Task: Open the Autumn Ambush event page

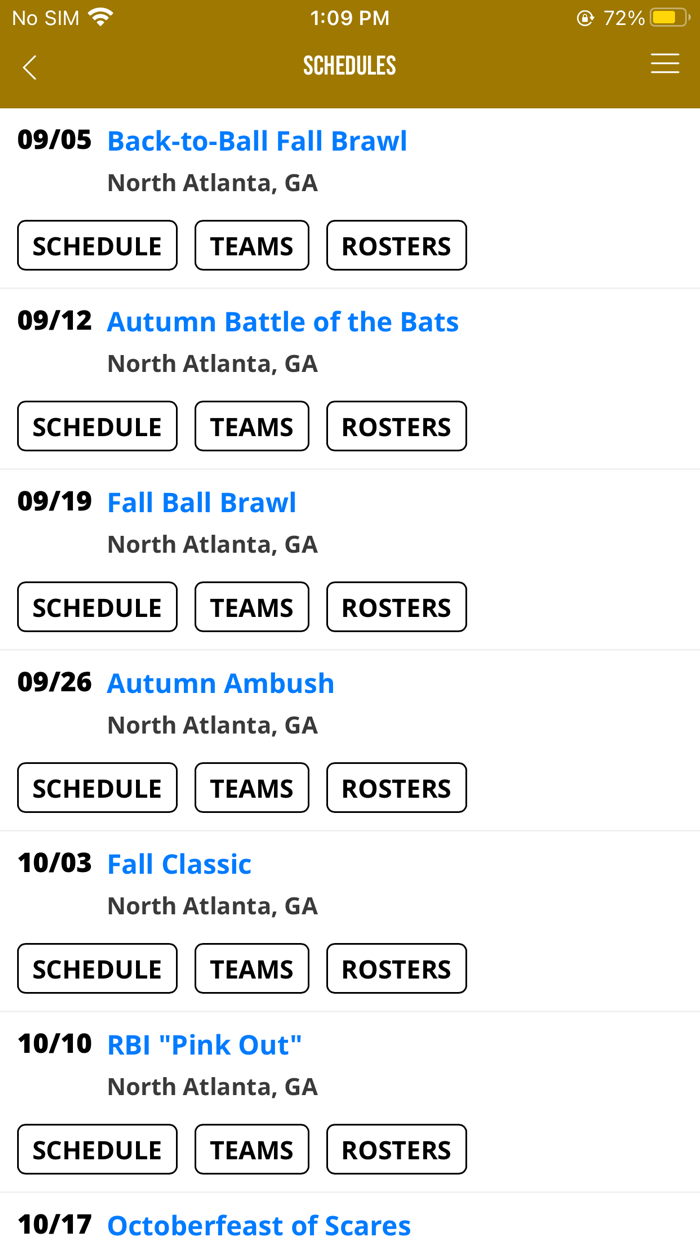Action: (x=220, y=683)
